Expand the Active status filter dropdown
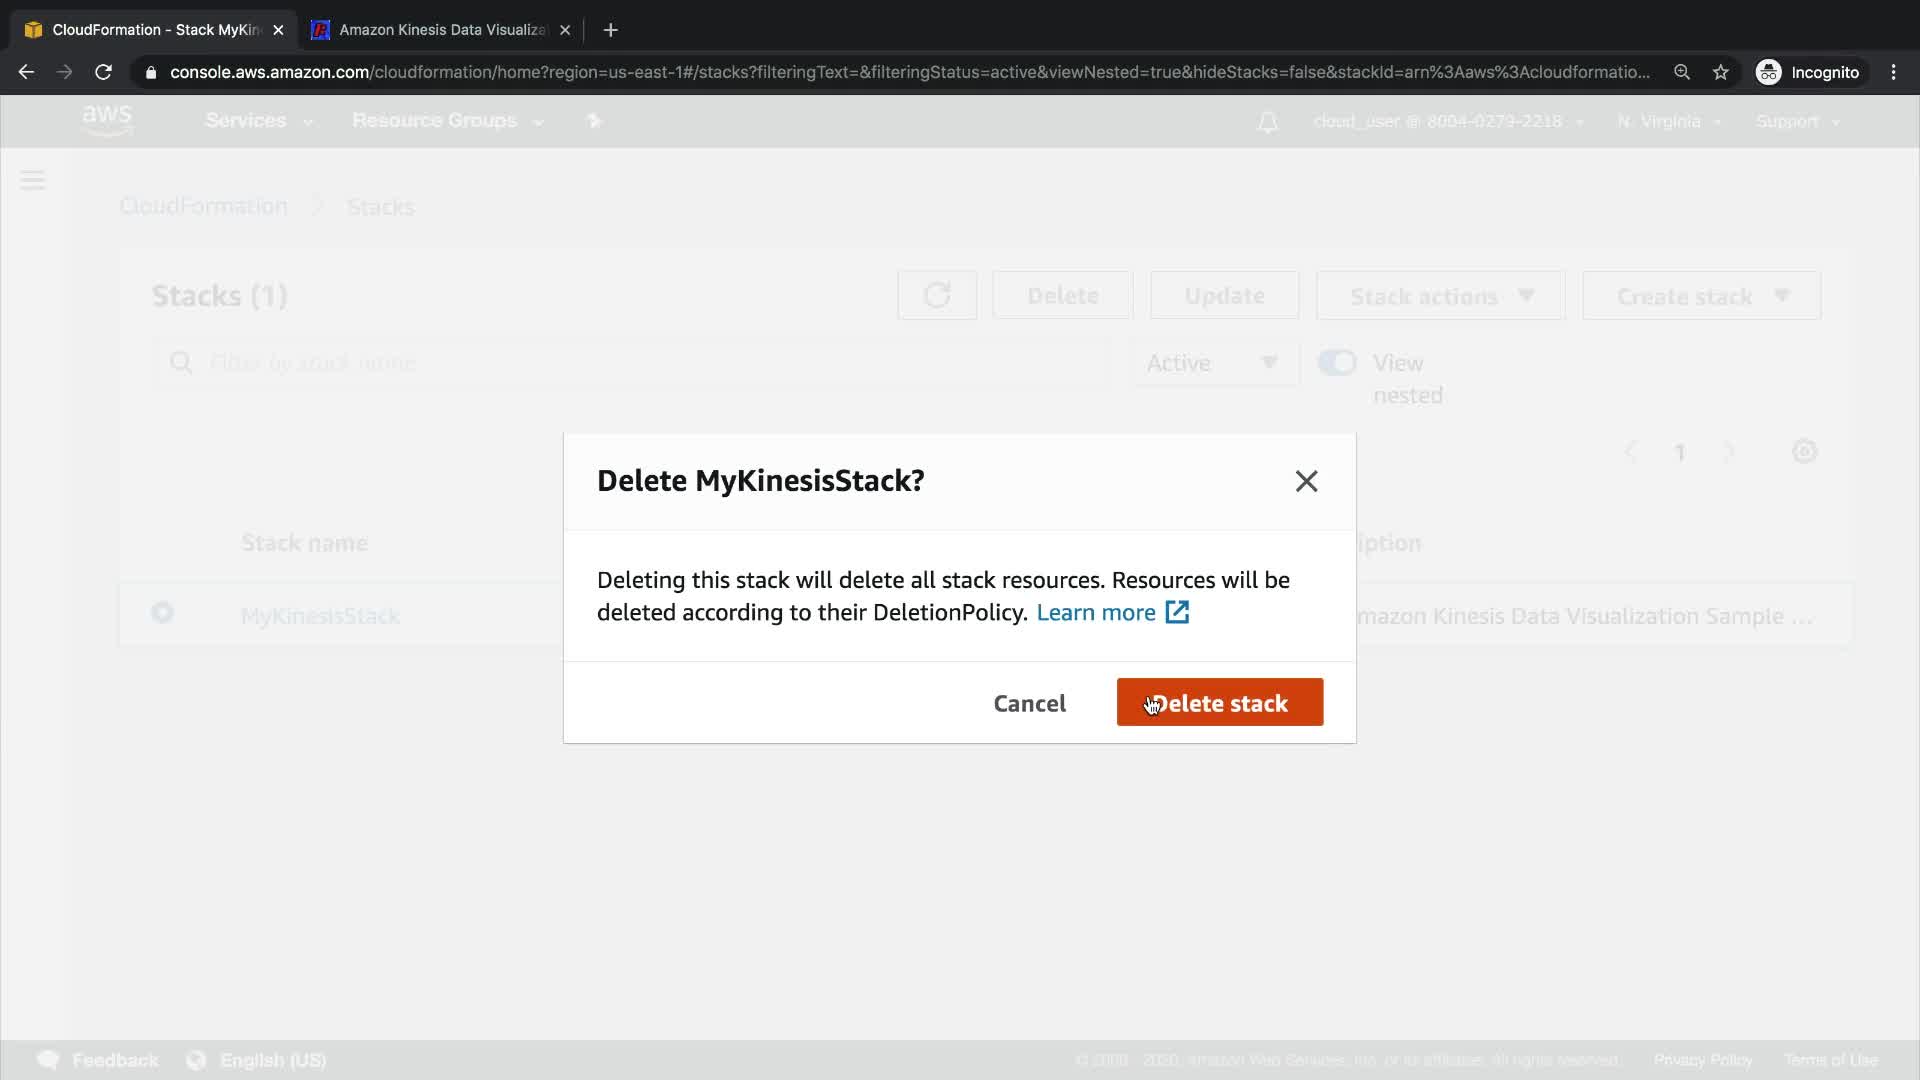The width and height of the screenshot is (1920, 1080). point(1214,363)
